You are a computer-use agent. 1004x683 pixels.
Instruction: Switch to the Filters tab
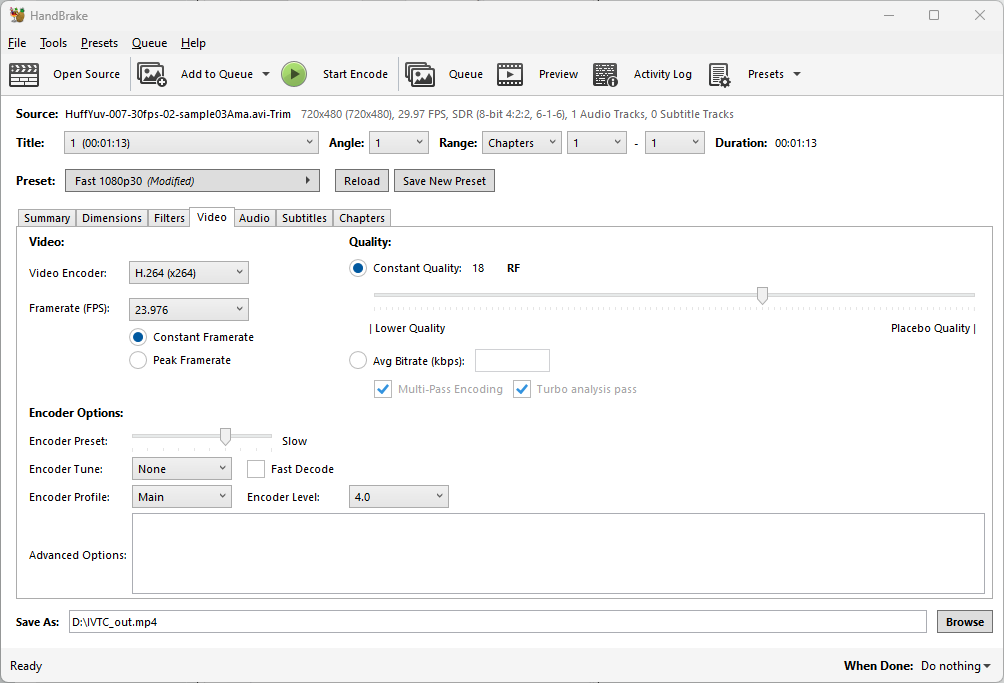(x=169, y=218)
